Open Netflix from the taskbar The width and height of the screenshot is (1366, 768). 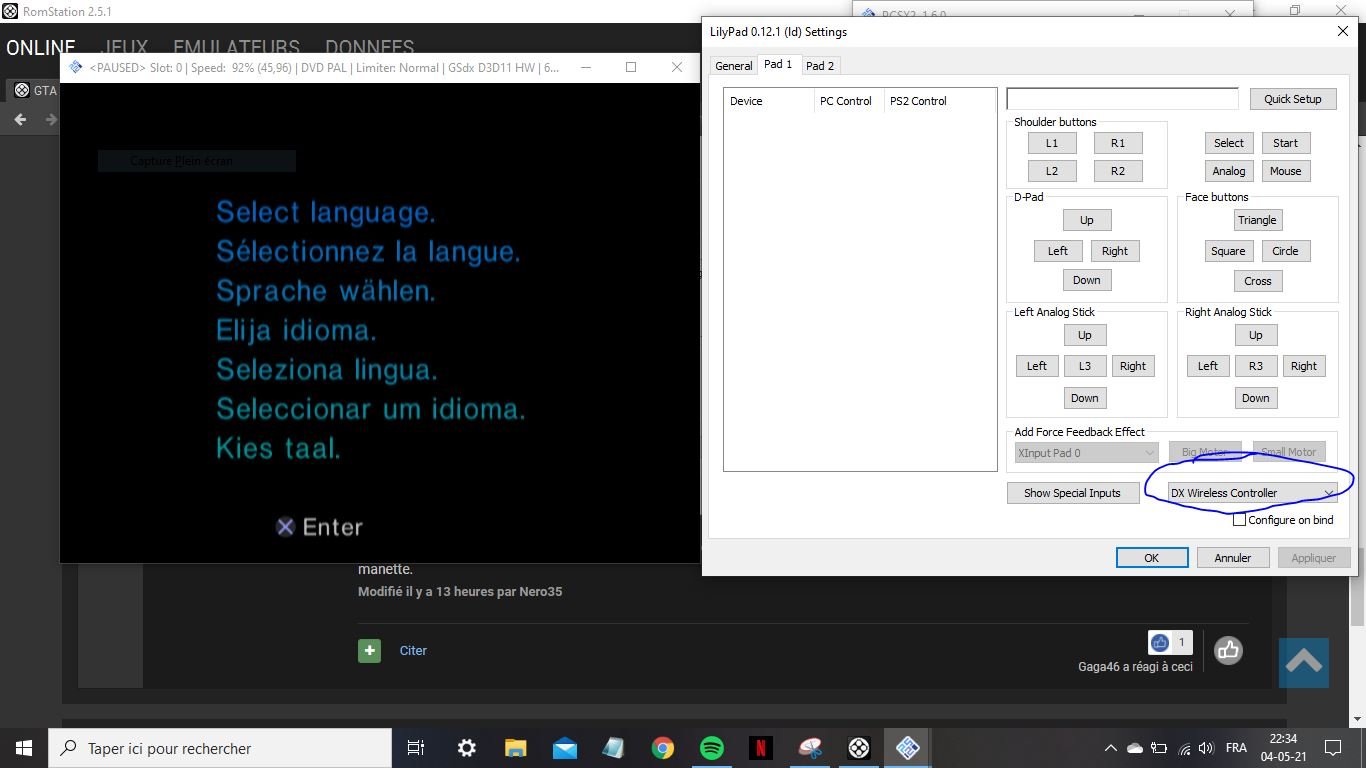click(x=760, y=748)
